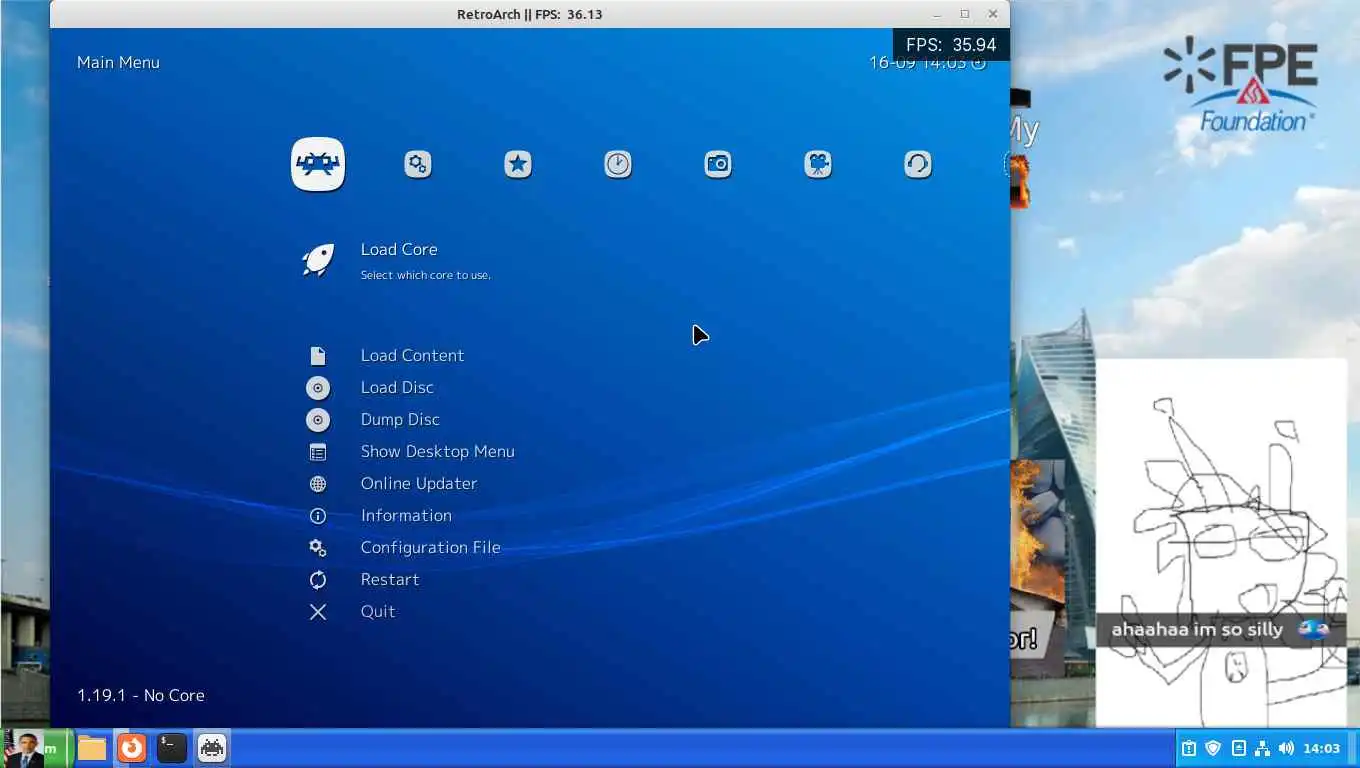Choose Load Content from the menu

tap(412, 355)
